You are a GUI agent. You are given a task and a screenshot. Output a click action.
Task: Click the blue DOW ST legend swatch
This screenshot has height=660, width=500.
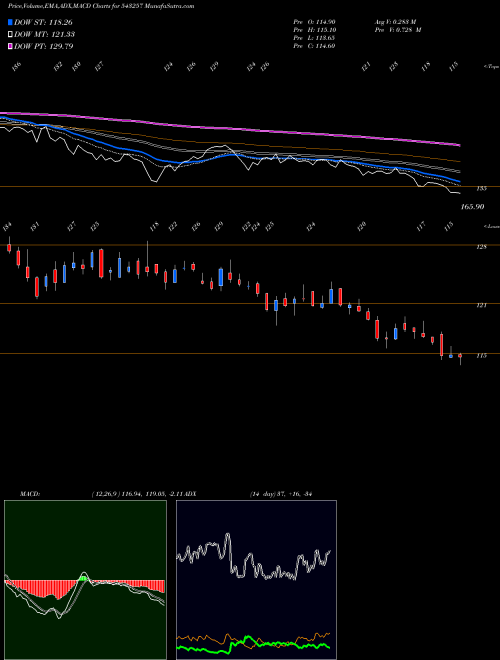coord(10,22)
